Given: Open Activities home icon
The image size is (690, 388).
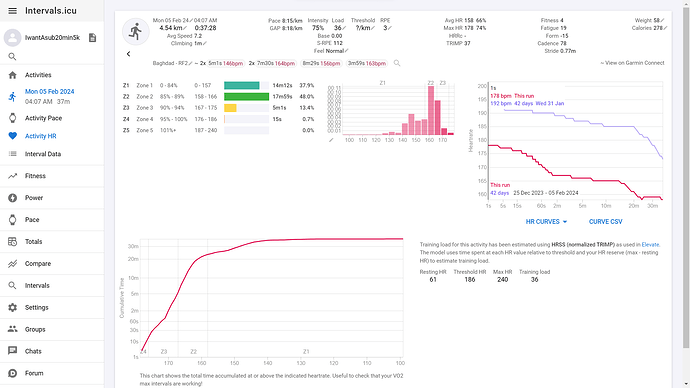Looking at the screenshot, I should pyautogui.click(x=12, y=75).
